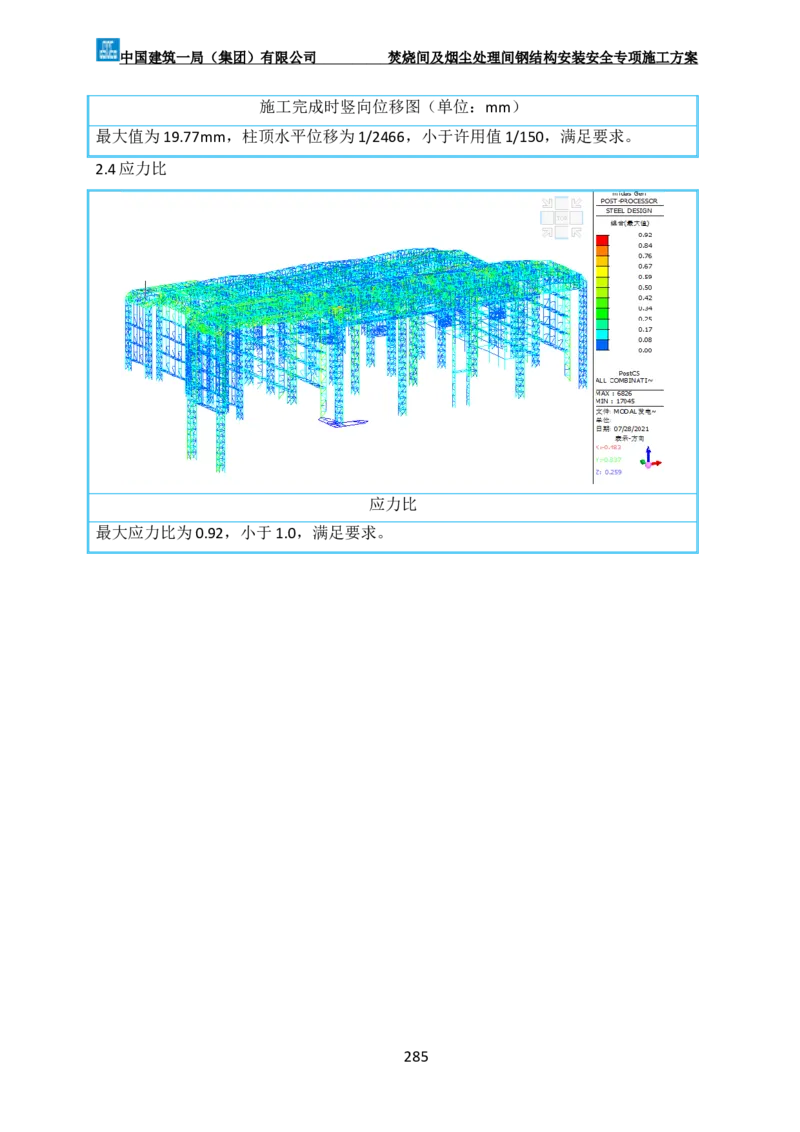This screenshot has height=1132, width=800.
Task: Click the blue logo icon in page header
Action: point(106,47)
